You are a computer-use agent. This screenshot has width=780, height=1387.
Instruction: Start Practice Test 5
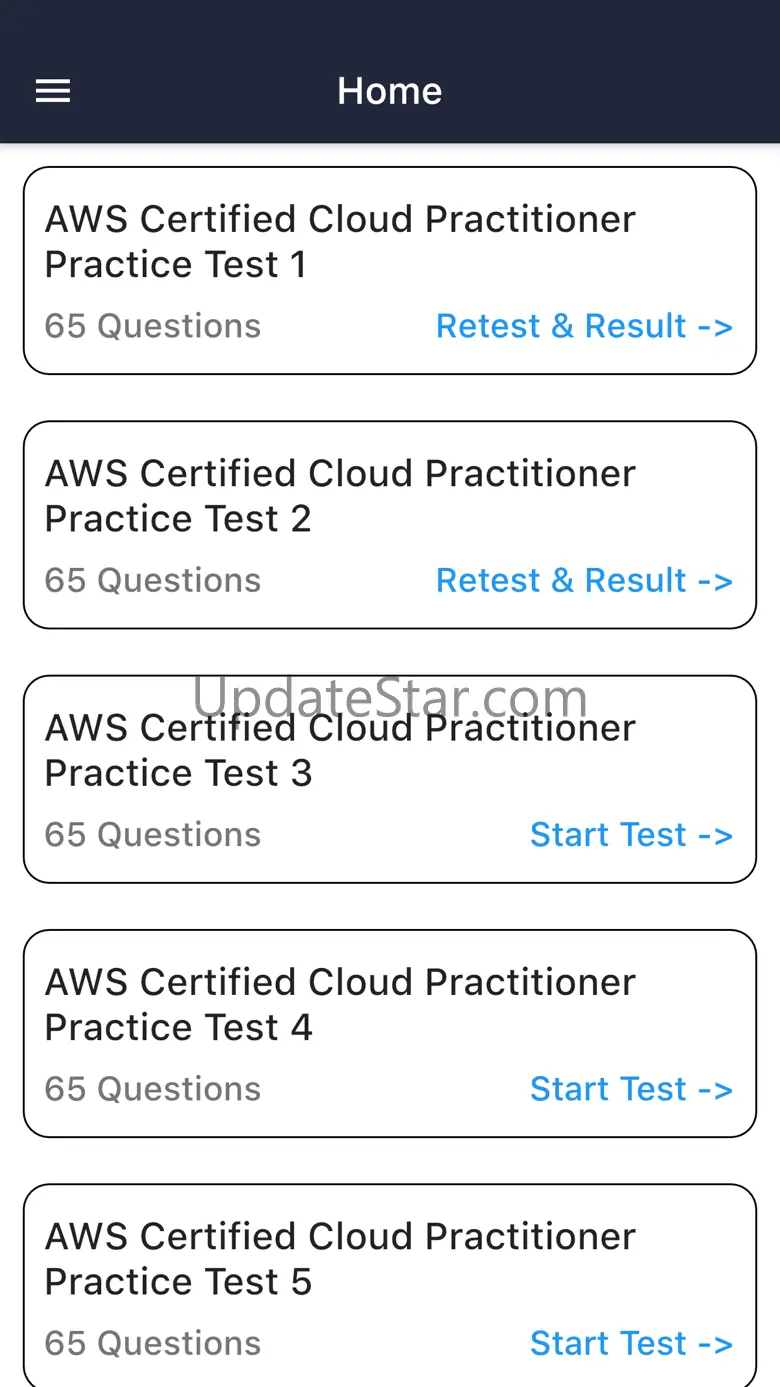[x=631, y=1342]
